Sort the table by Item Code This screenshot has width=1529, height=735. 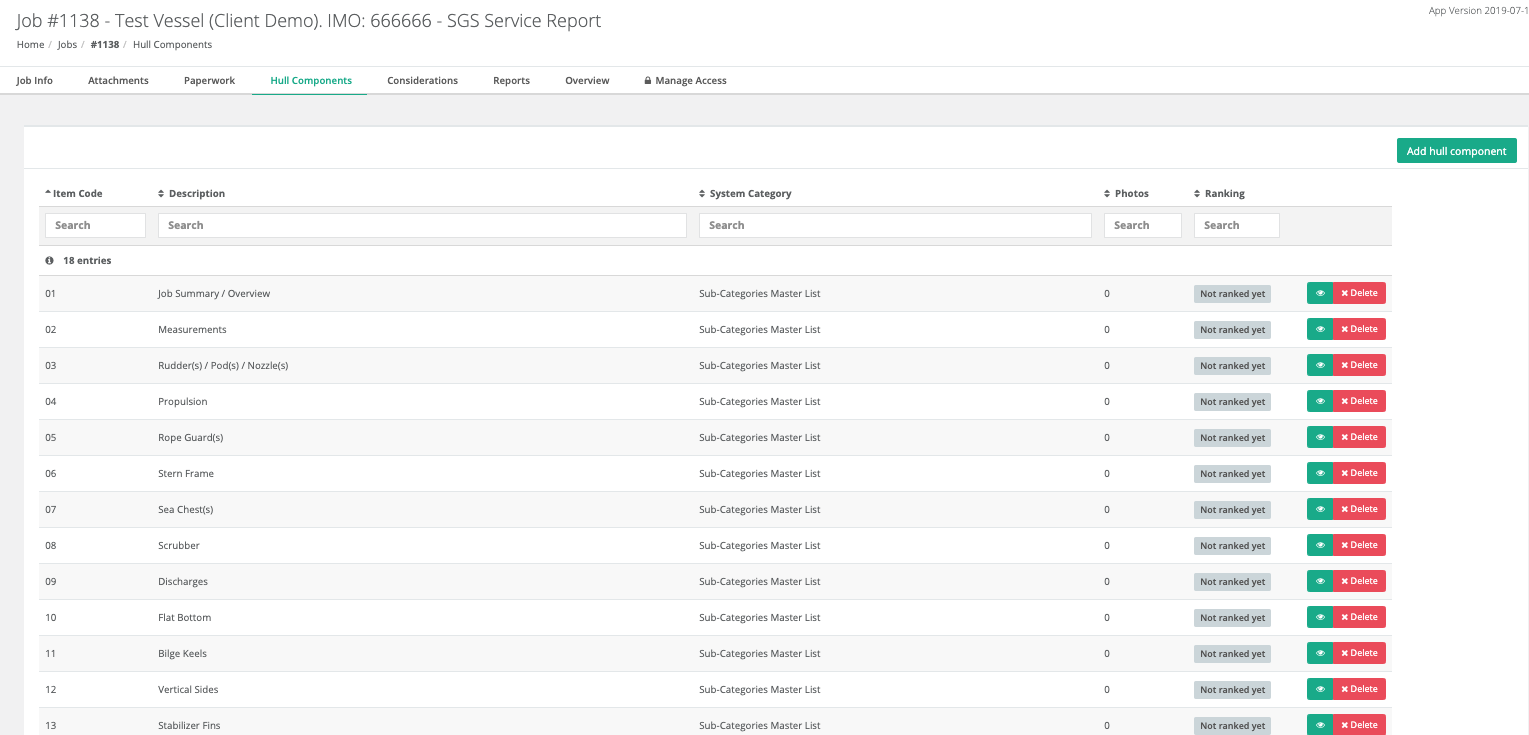coord(76,194)
